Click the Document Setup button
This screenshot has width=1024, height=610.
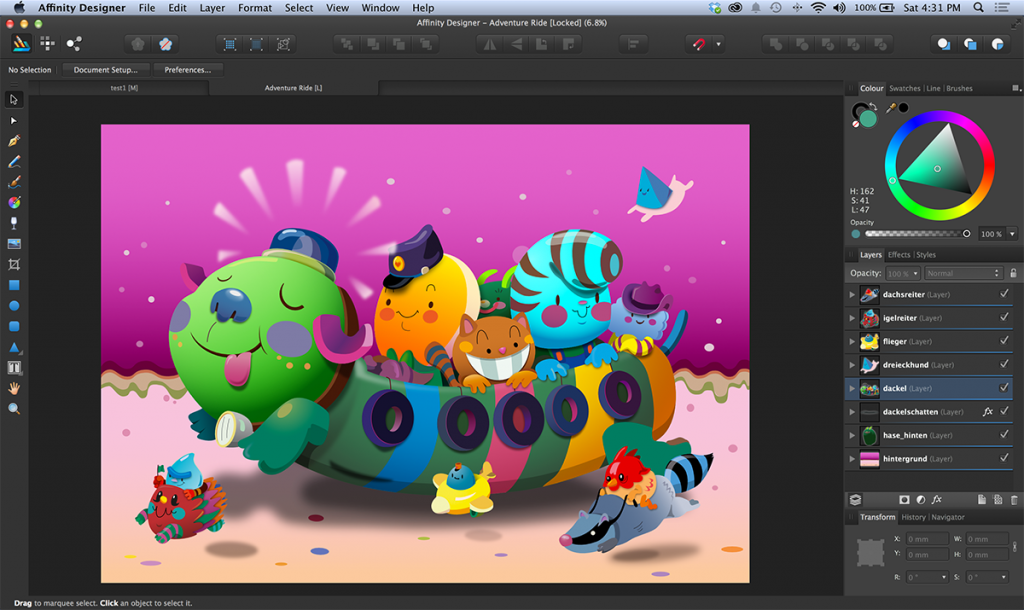105,70
